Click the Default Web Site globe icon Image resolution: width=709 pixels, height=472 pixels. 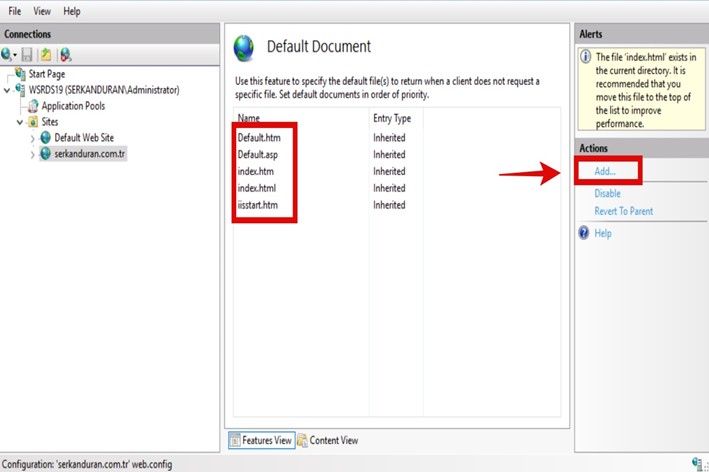(46, 137)
